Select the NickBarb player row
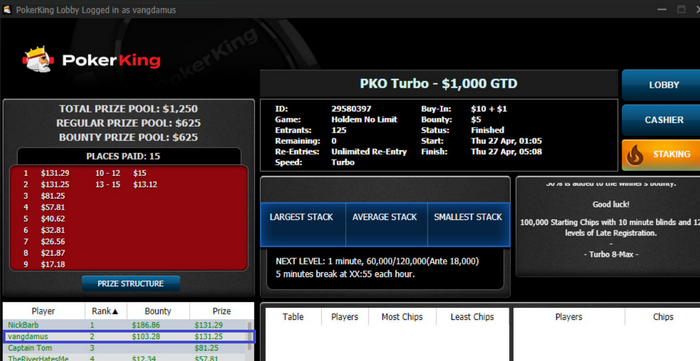700x361 pixels. 125,325
